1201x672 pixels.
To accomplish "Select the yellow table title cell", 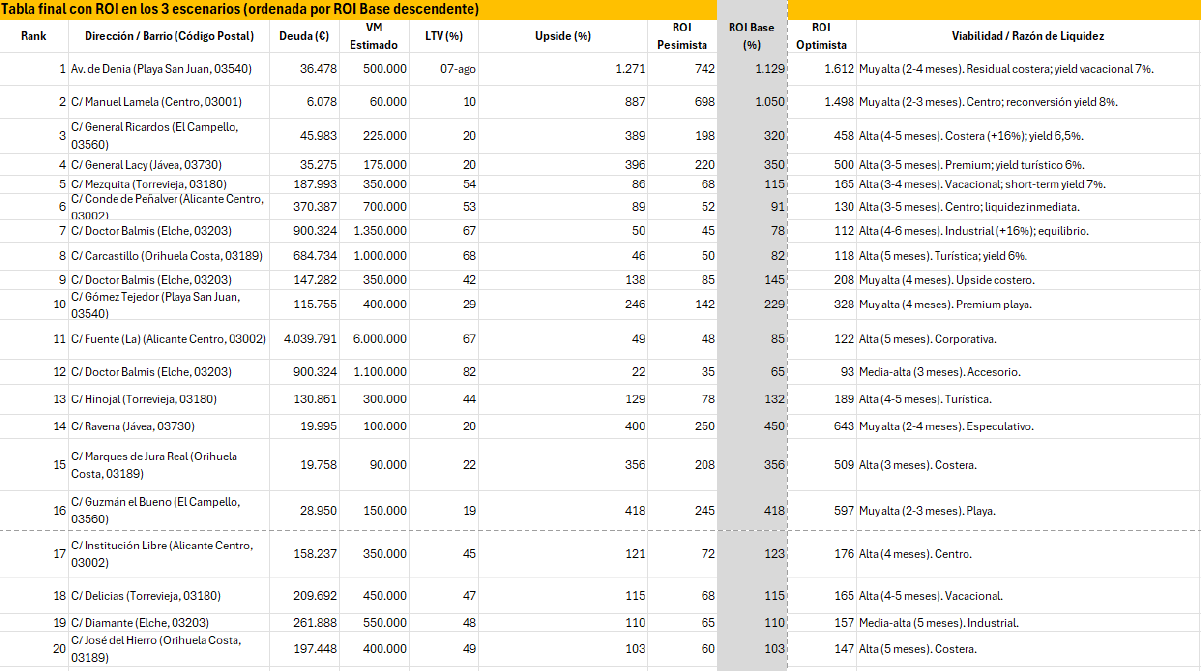I will pyautogui.click(x=240, y=9).
